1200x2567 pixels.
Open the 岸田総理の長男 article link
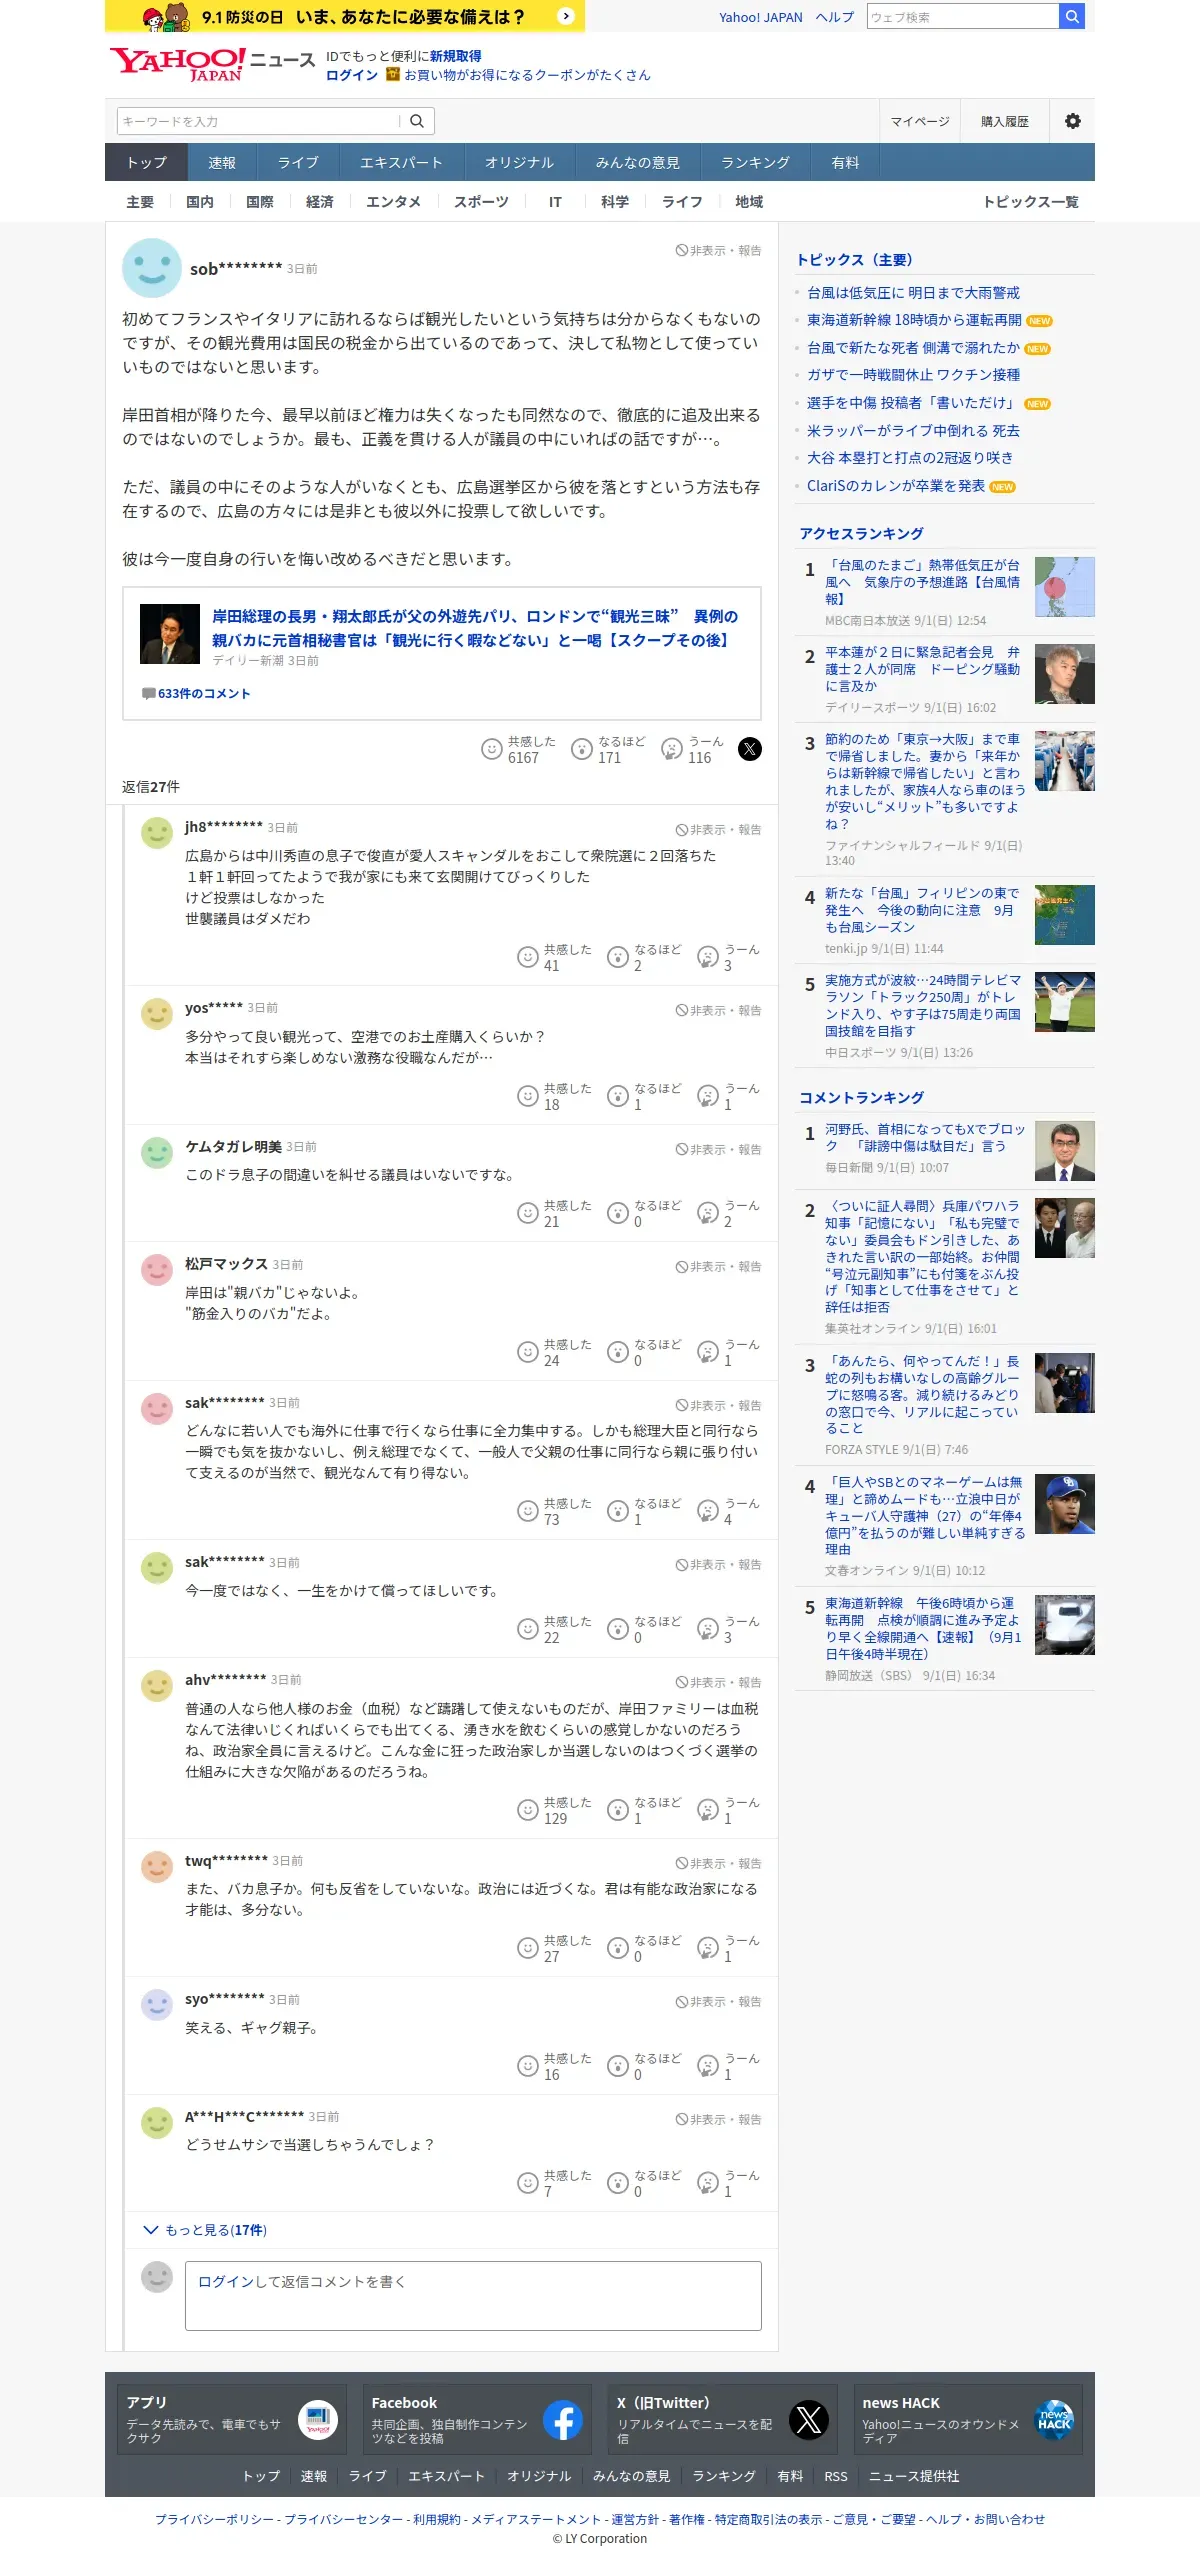[x=476, y=628]
